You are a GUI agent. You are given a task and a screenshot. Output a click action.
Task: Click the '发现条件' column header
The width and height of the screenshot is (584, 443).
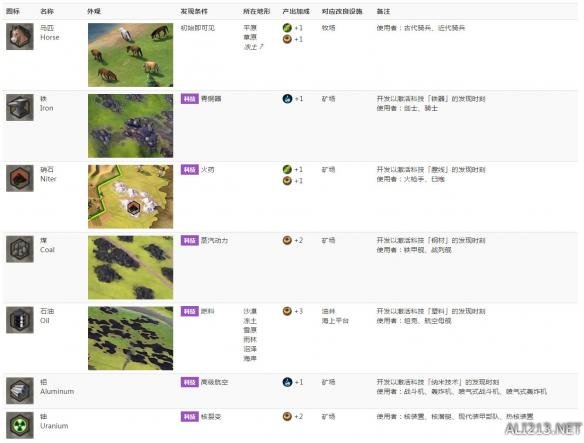(x=194, y=11)
